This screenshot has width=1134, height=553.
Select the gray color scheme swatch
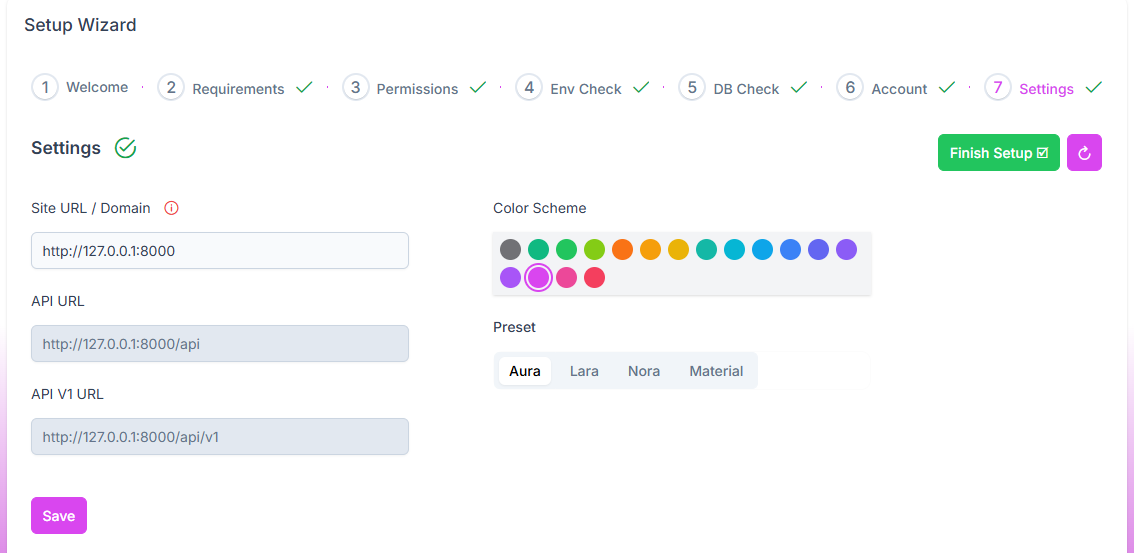pyautogui.click(x=511, y=250)
